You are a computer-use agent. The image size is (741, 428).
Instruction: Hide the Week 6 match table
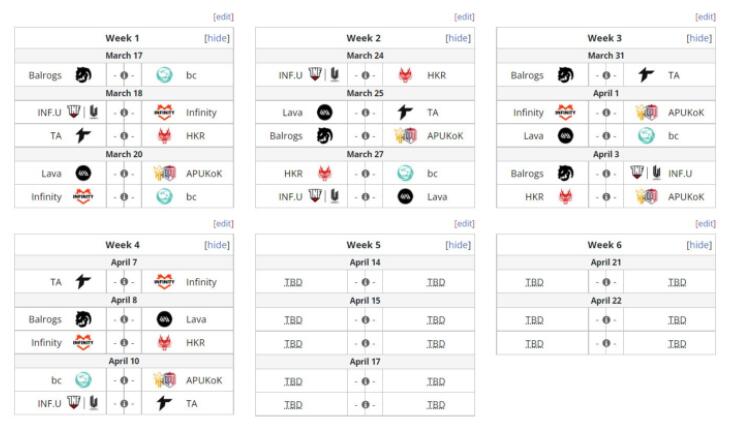point(699,245)
